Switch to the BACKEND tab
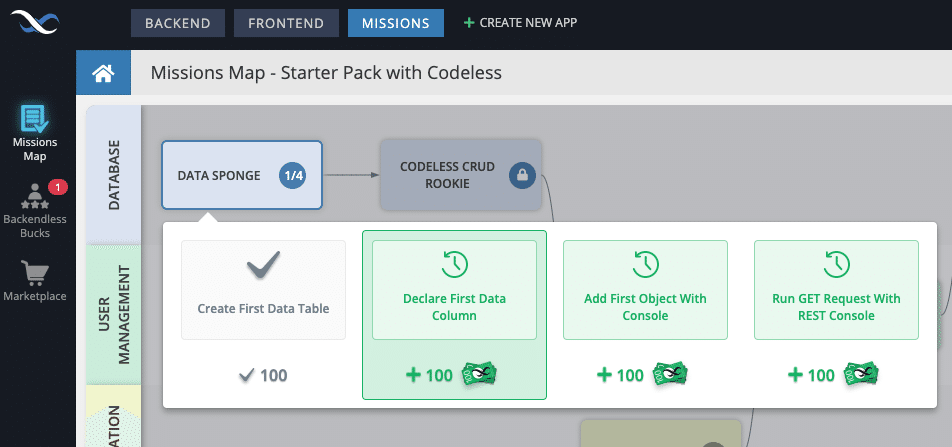The image size is (952, 447). coord(178,23)
